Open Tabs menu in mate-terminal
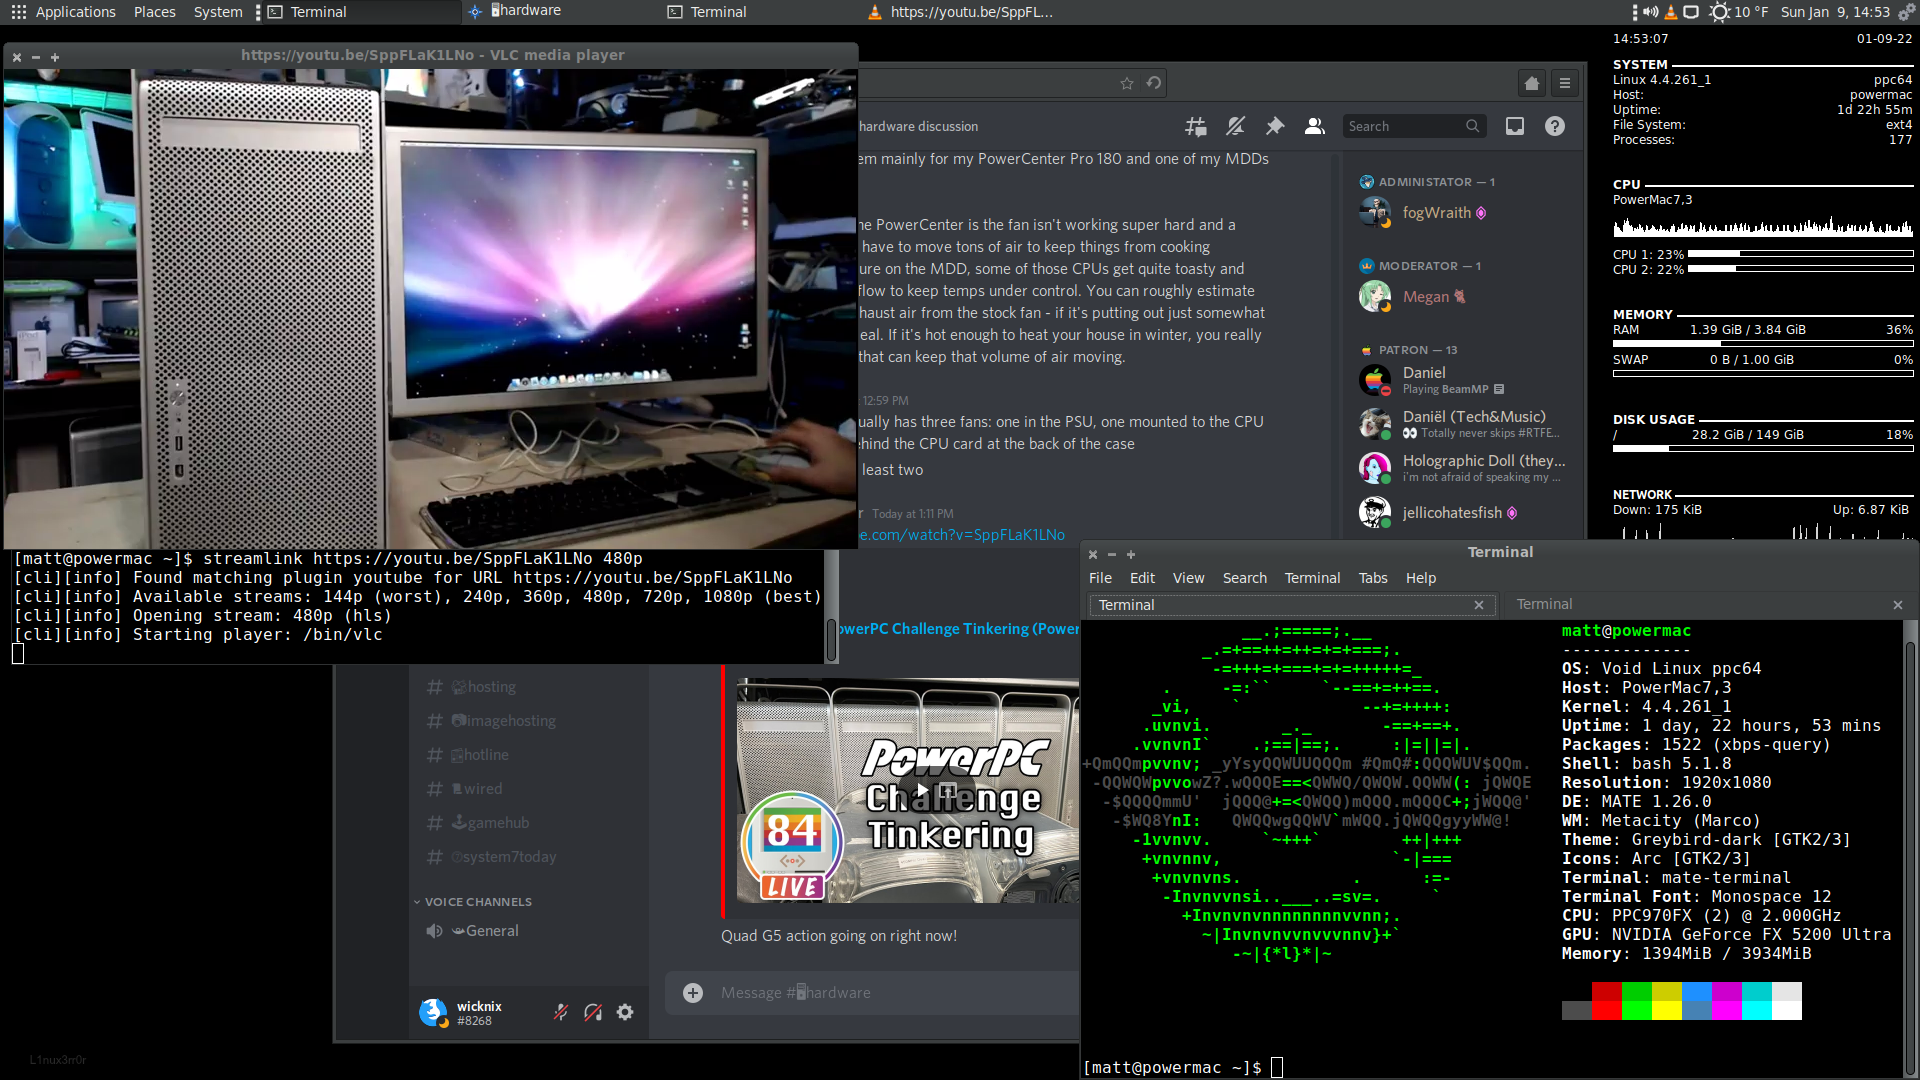The image size is (1920, 1080). (x=1373, y=578)
